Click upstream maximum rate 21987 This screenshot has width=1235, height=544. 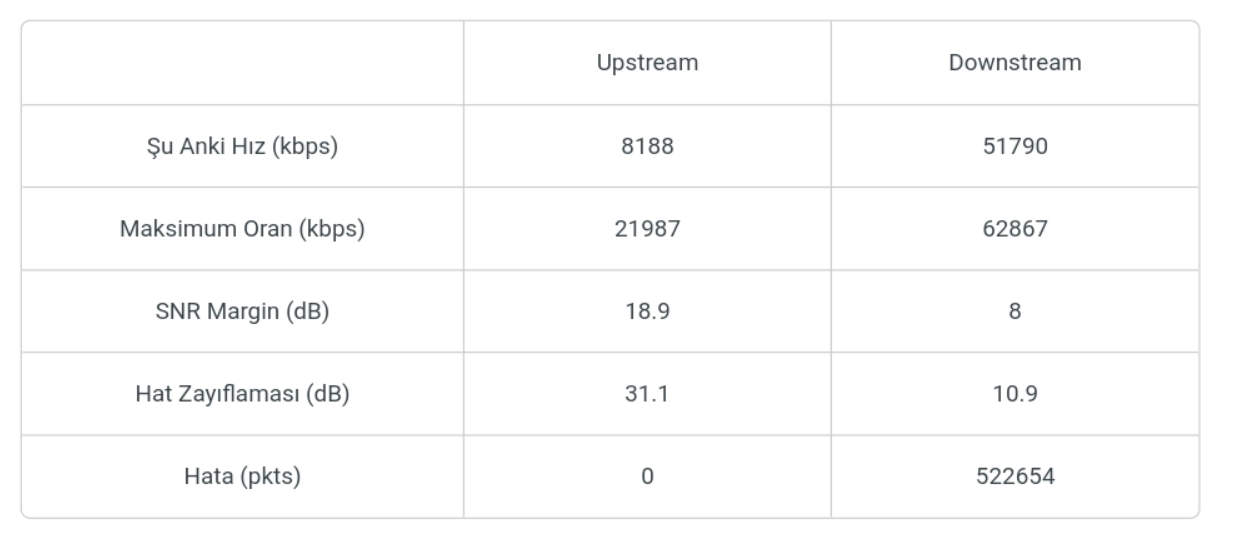click(646, 229)
